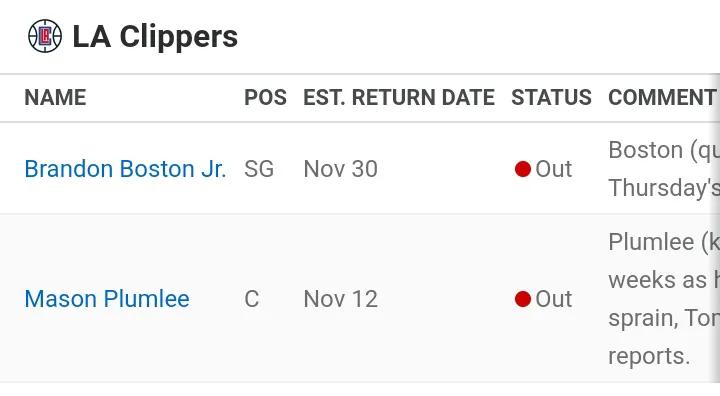Screen dimensions: 720x396
Task: Click the EST. RETURN DATE column header
Action: pyautogui.click(x=399, y=97)
